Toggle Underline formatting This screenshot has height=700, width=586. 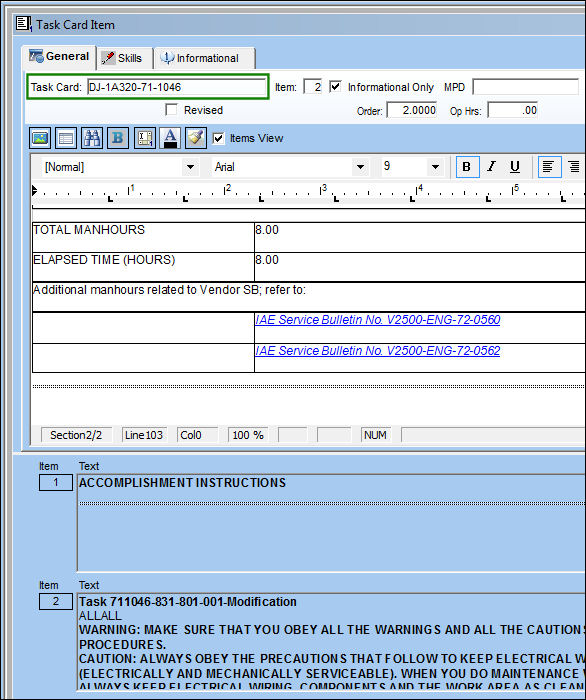click(515, 167)
